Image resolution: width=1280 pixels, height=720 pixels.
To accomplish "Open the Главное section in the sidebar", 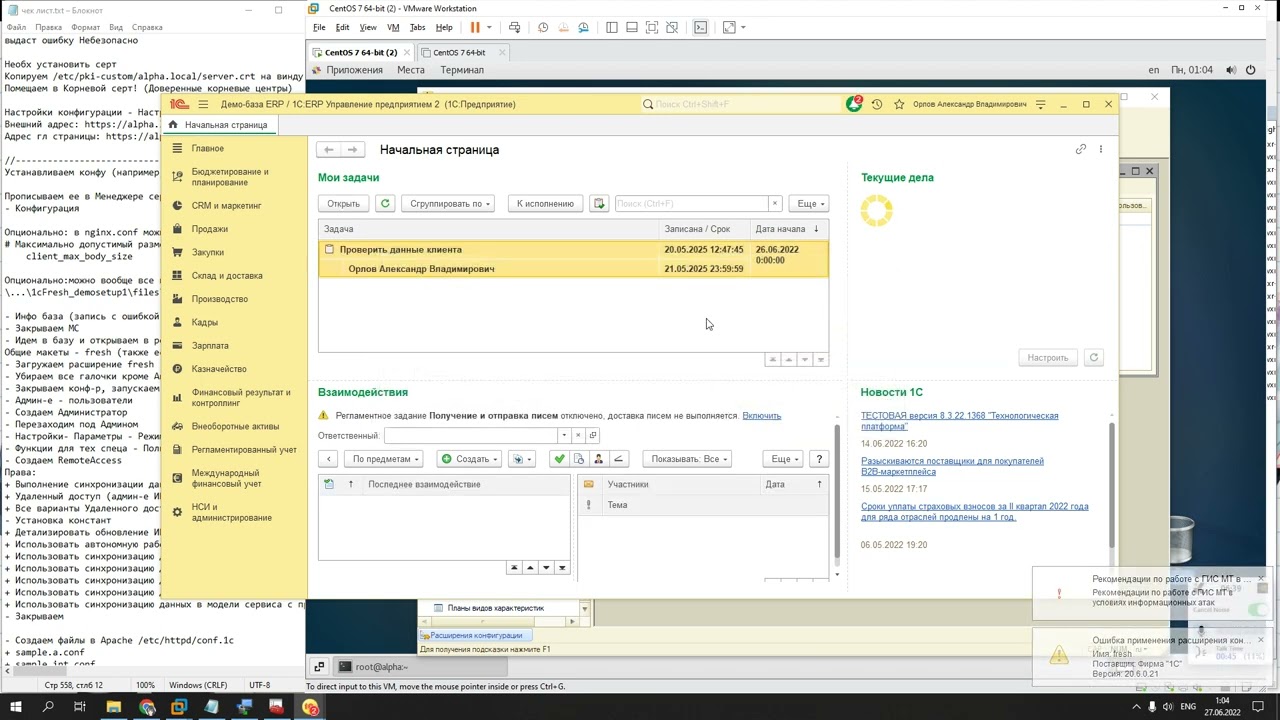I will click(x=207, y=148).
